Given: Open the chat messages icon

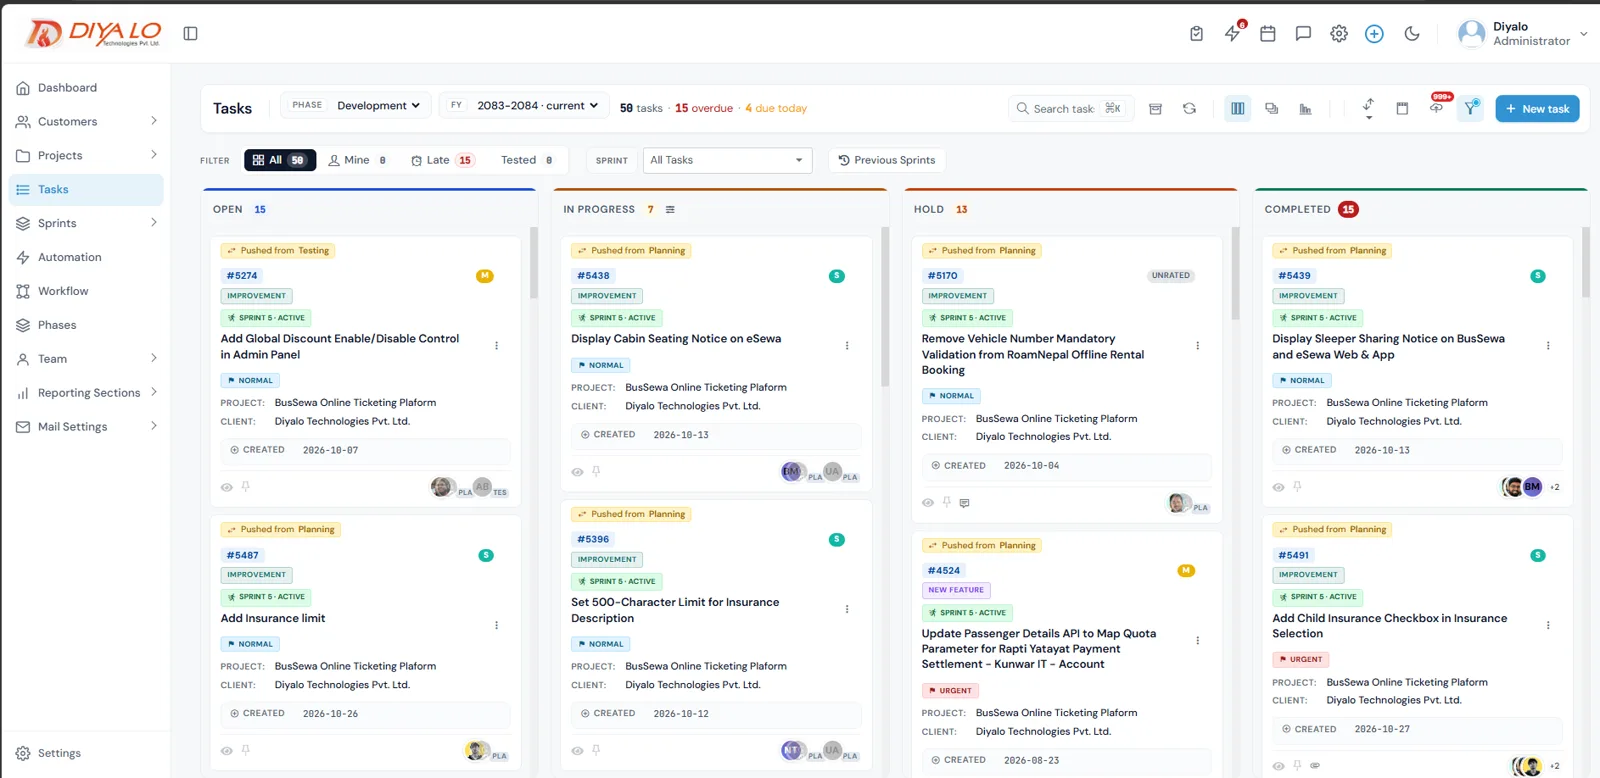Looking at the screenshot, I should [1303, 34].
